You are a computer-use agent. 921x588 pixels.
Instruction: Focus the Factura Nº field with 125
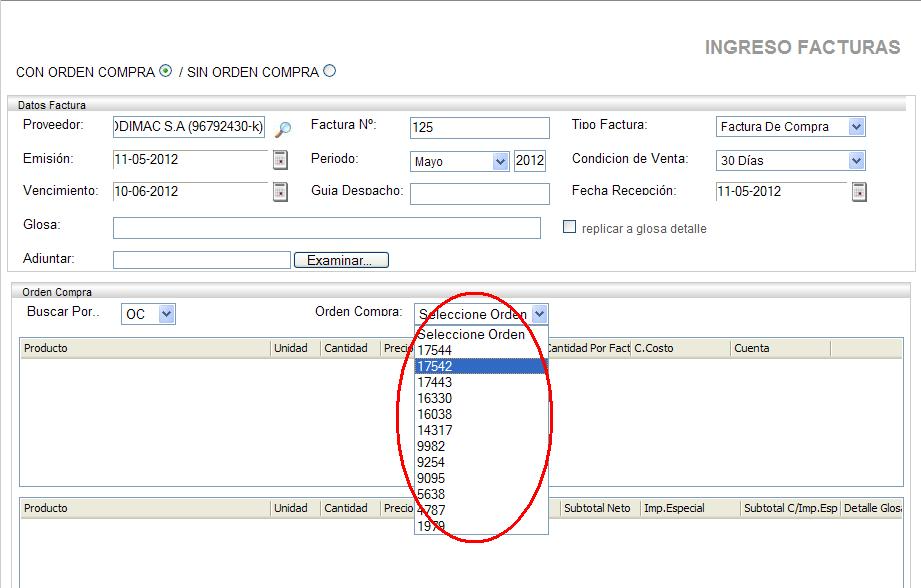tap(479, 127)
